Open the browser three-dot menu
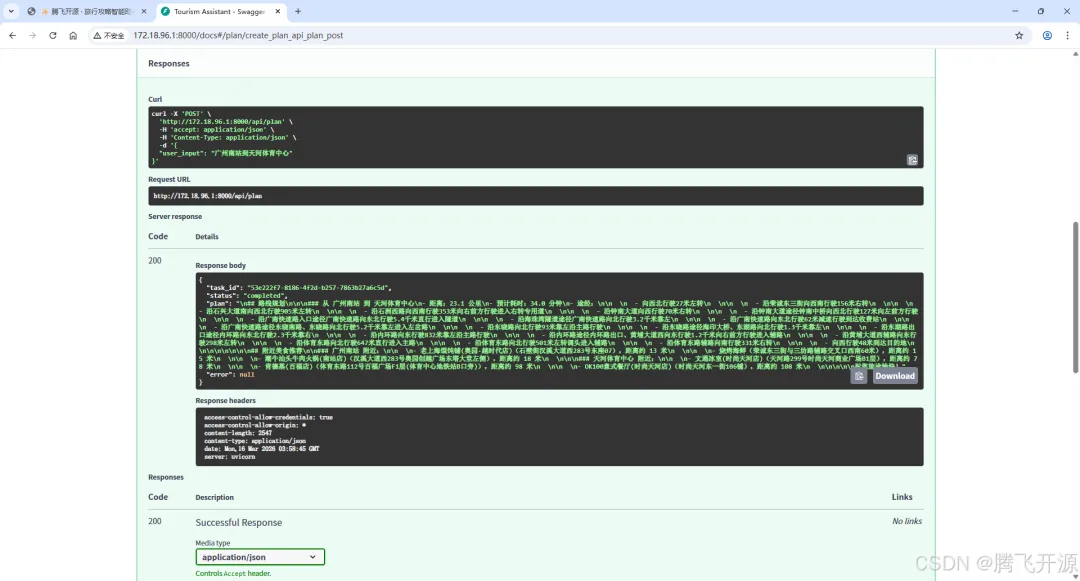This screenshot has height=581, width=1080. tap(1068, 35)
